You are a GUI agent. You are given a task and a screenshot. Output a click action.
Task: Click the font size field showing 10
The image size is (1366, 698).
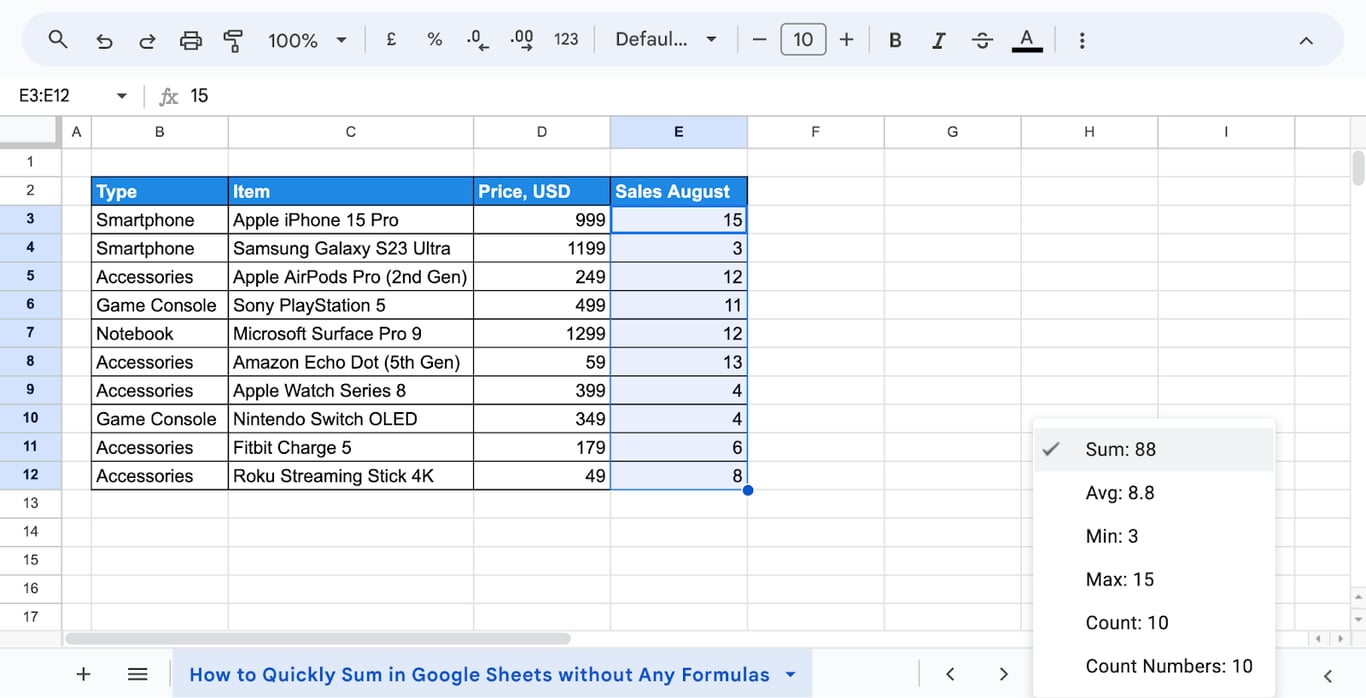point(803,40)
